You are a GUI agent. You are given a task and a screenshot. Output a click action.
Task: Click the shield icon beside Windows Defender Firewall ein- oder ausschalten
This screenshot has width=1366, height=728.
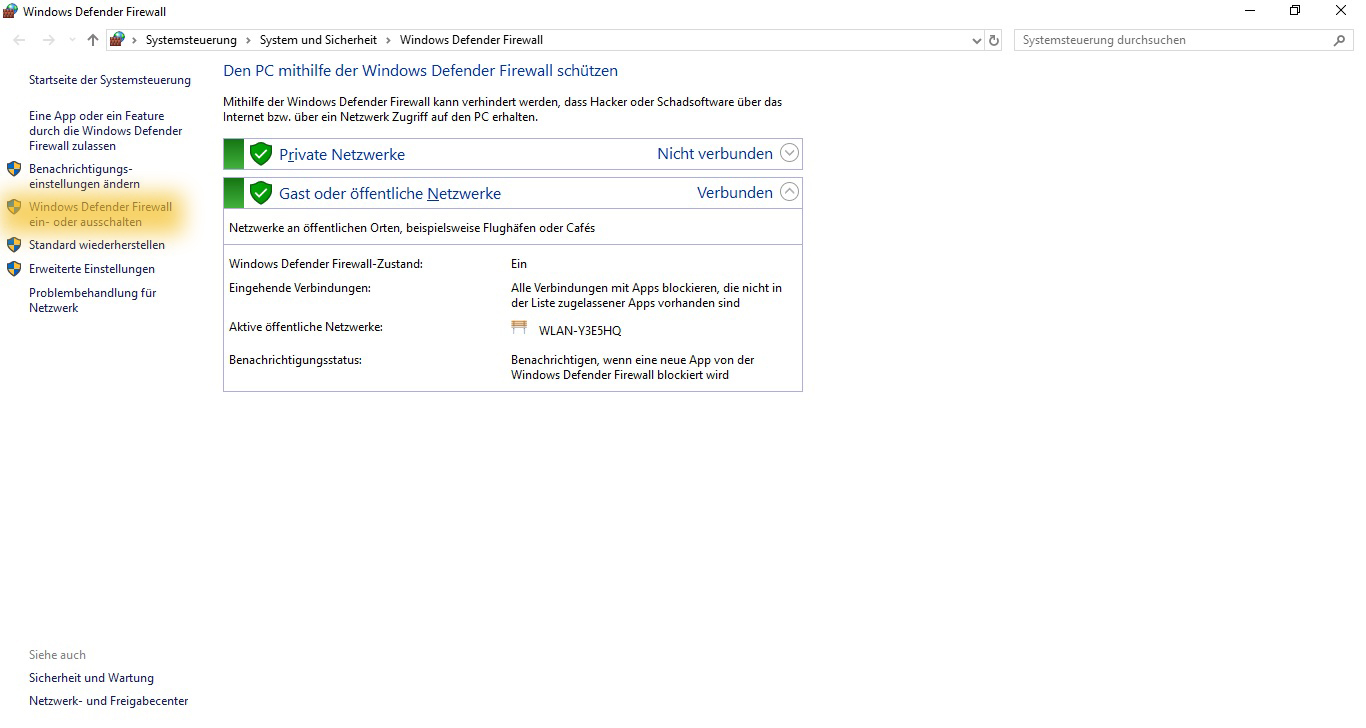[14, 207]
